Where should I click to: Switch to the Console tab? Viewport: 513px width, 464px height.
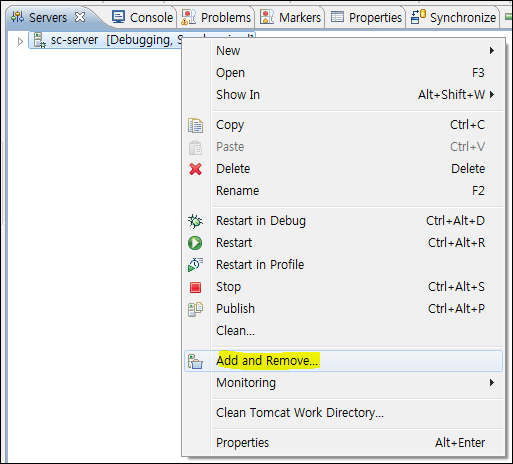pyautogui.click(x=143, y=17)
